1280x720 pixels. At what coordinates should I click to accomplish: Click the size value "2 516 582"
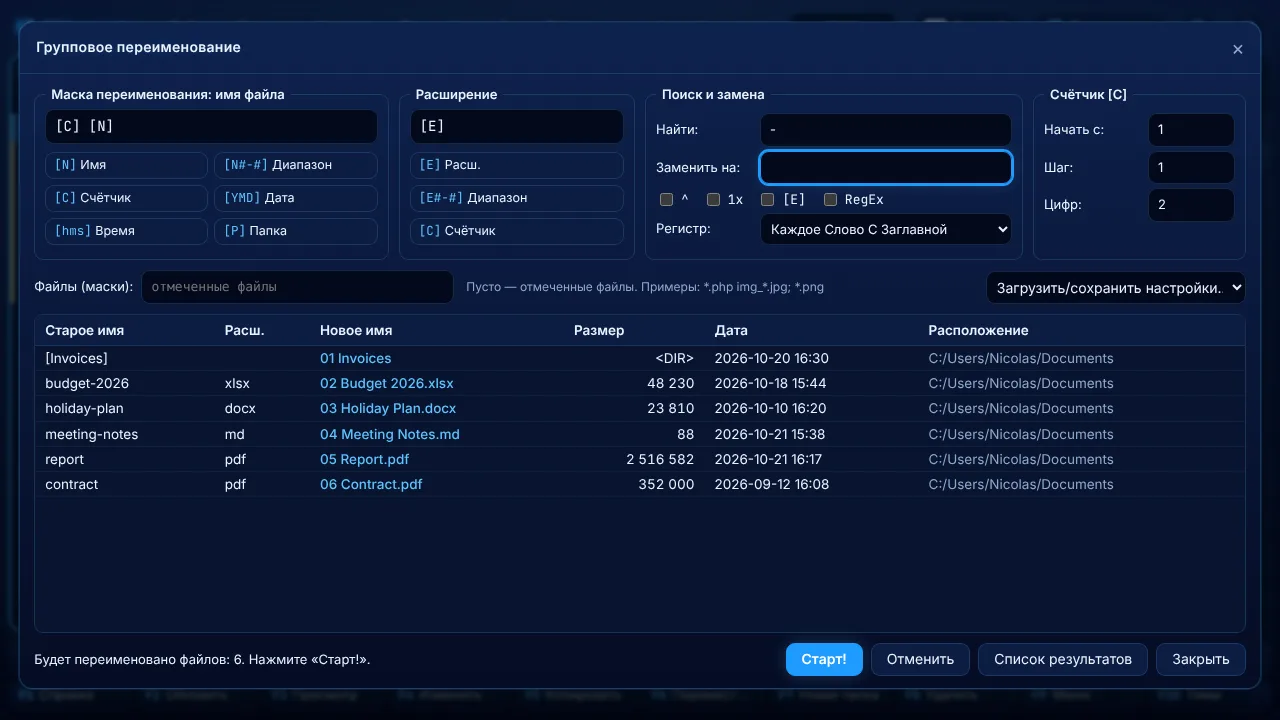coord(660,460)
